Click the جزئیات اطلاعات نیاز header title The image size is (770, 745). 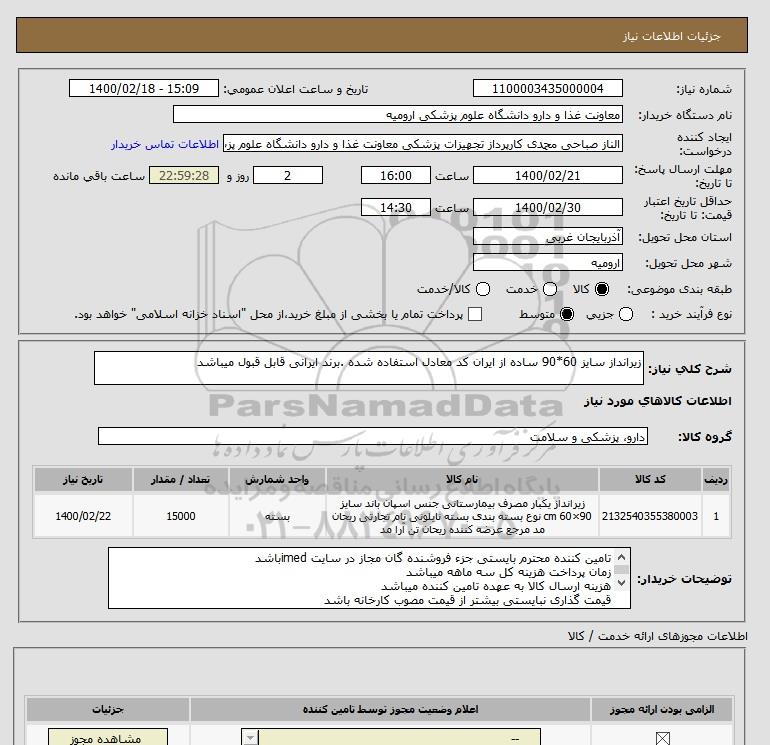pyautogui.click(x=671, y=36)
